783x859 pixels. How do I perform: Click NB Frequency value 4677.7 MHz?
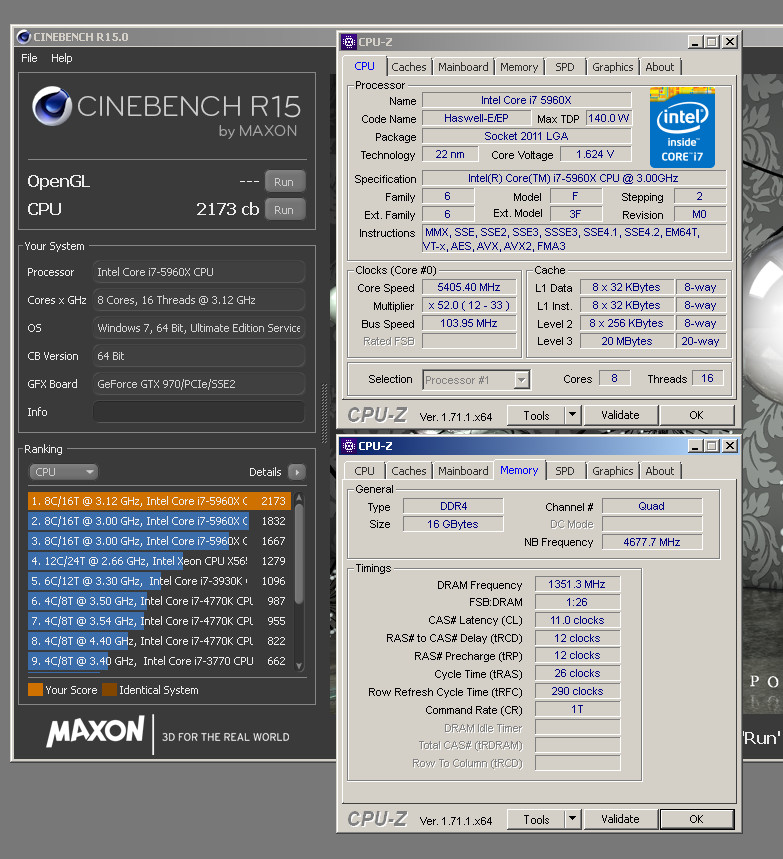coord(652,542)
